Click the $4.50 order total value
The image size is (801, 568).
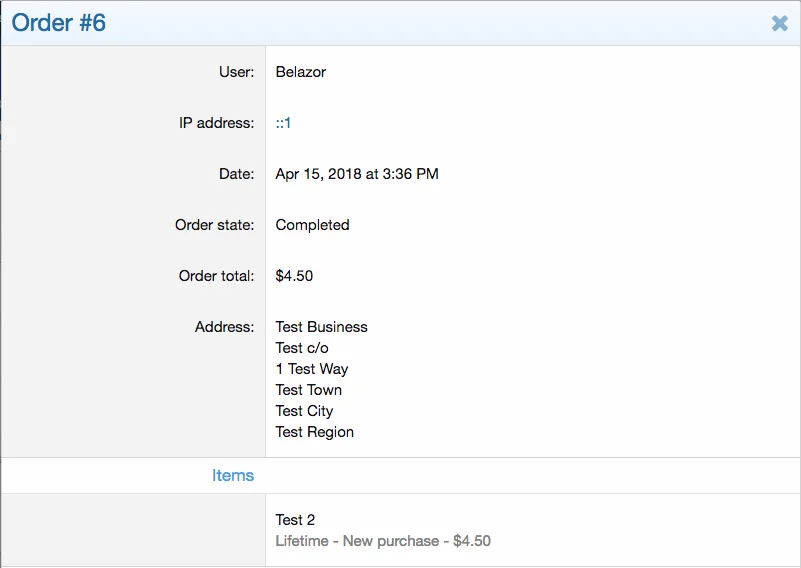coord(294,276)
